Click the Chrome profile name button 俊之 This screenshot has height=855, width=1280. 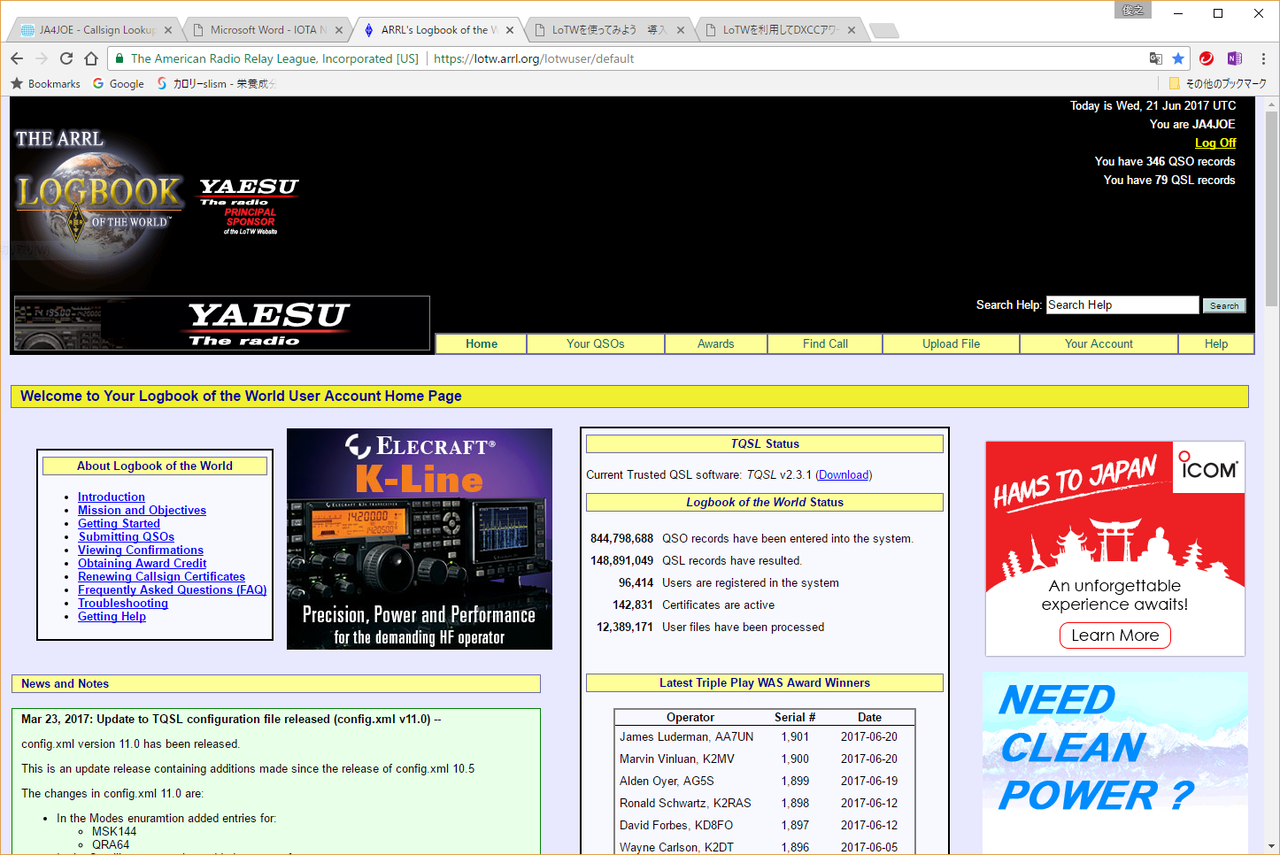pos(1132,11)
